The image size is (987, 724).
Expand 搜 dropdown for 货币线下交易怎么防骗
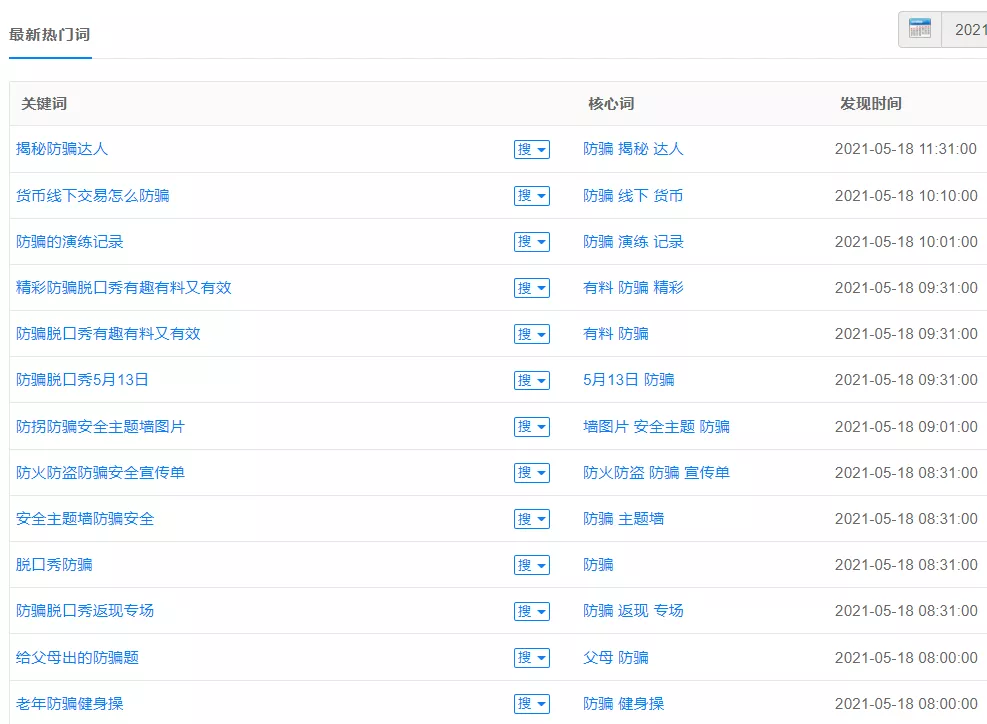tap(532, 196)
